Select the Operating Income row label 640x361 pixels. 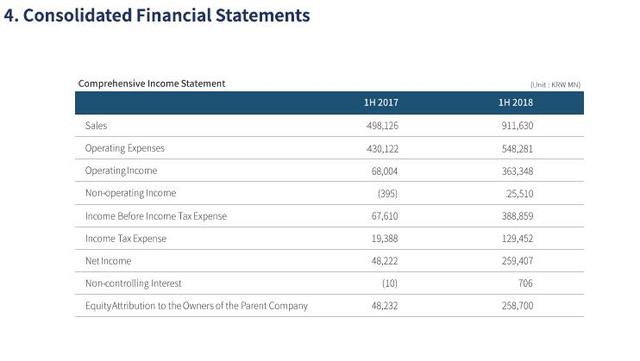[121, 171]
